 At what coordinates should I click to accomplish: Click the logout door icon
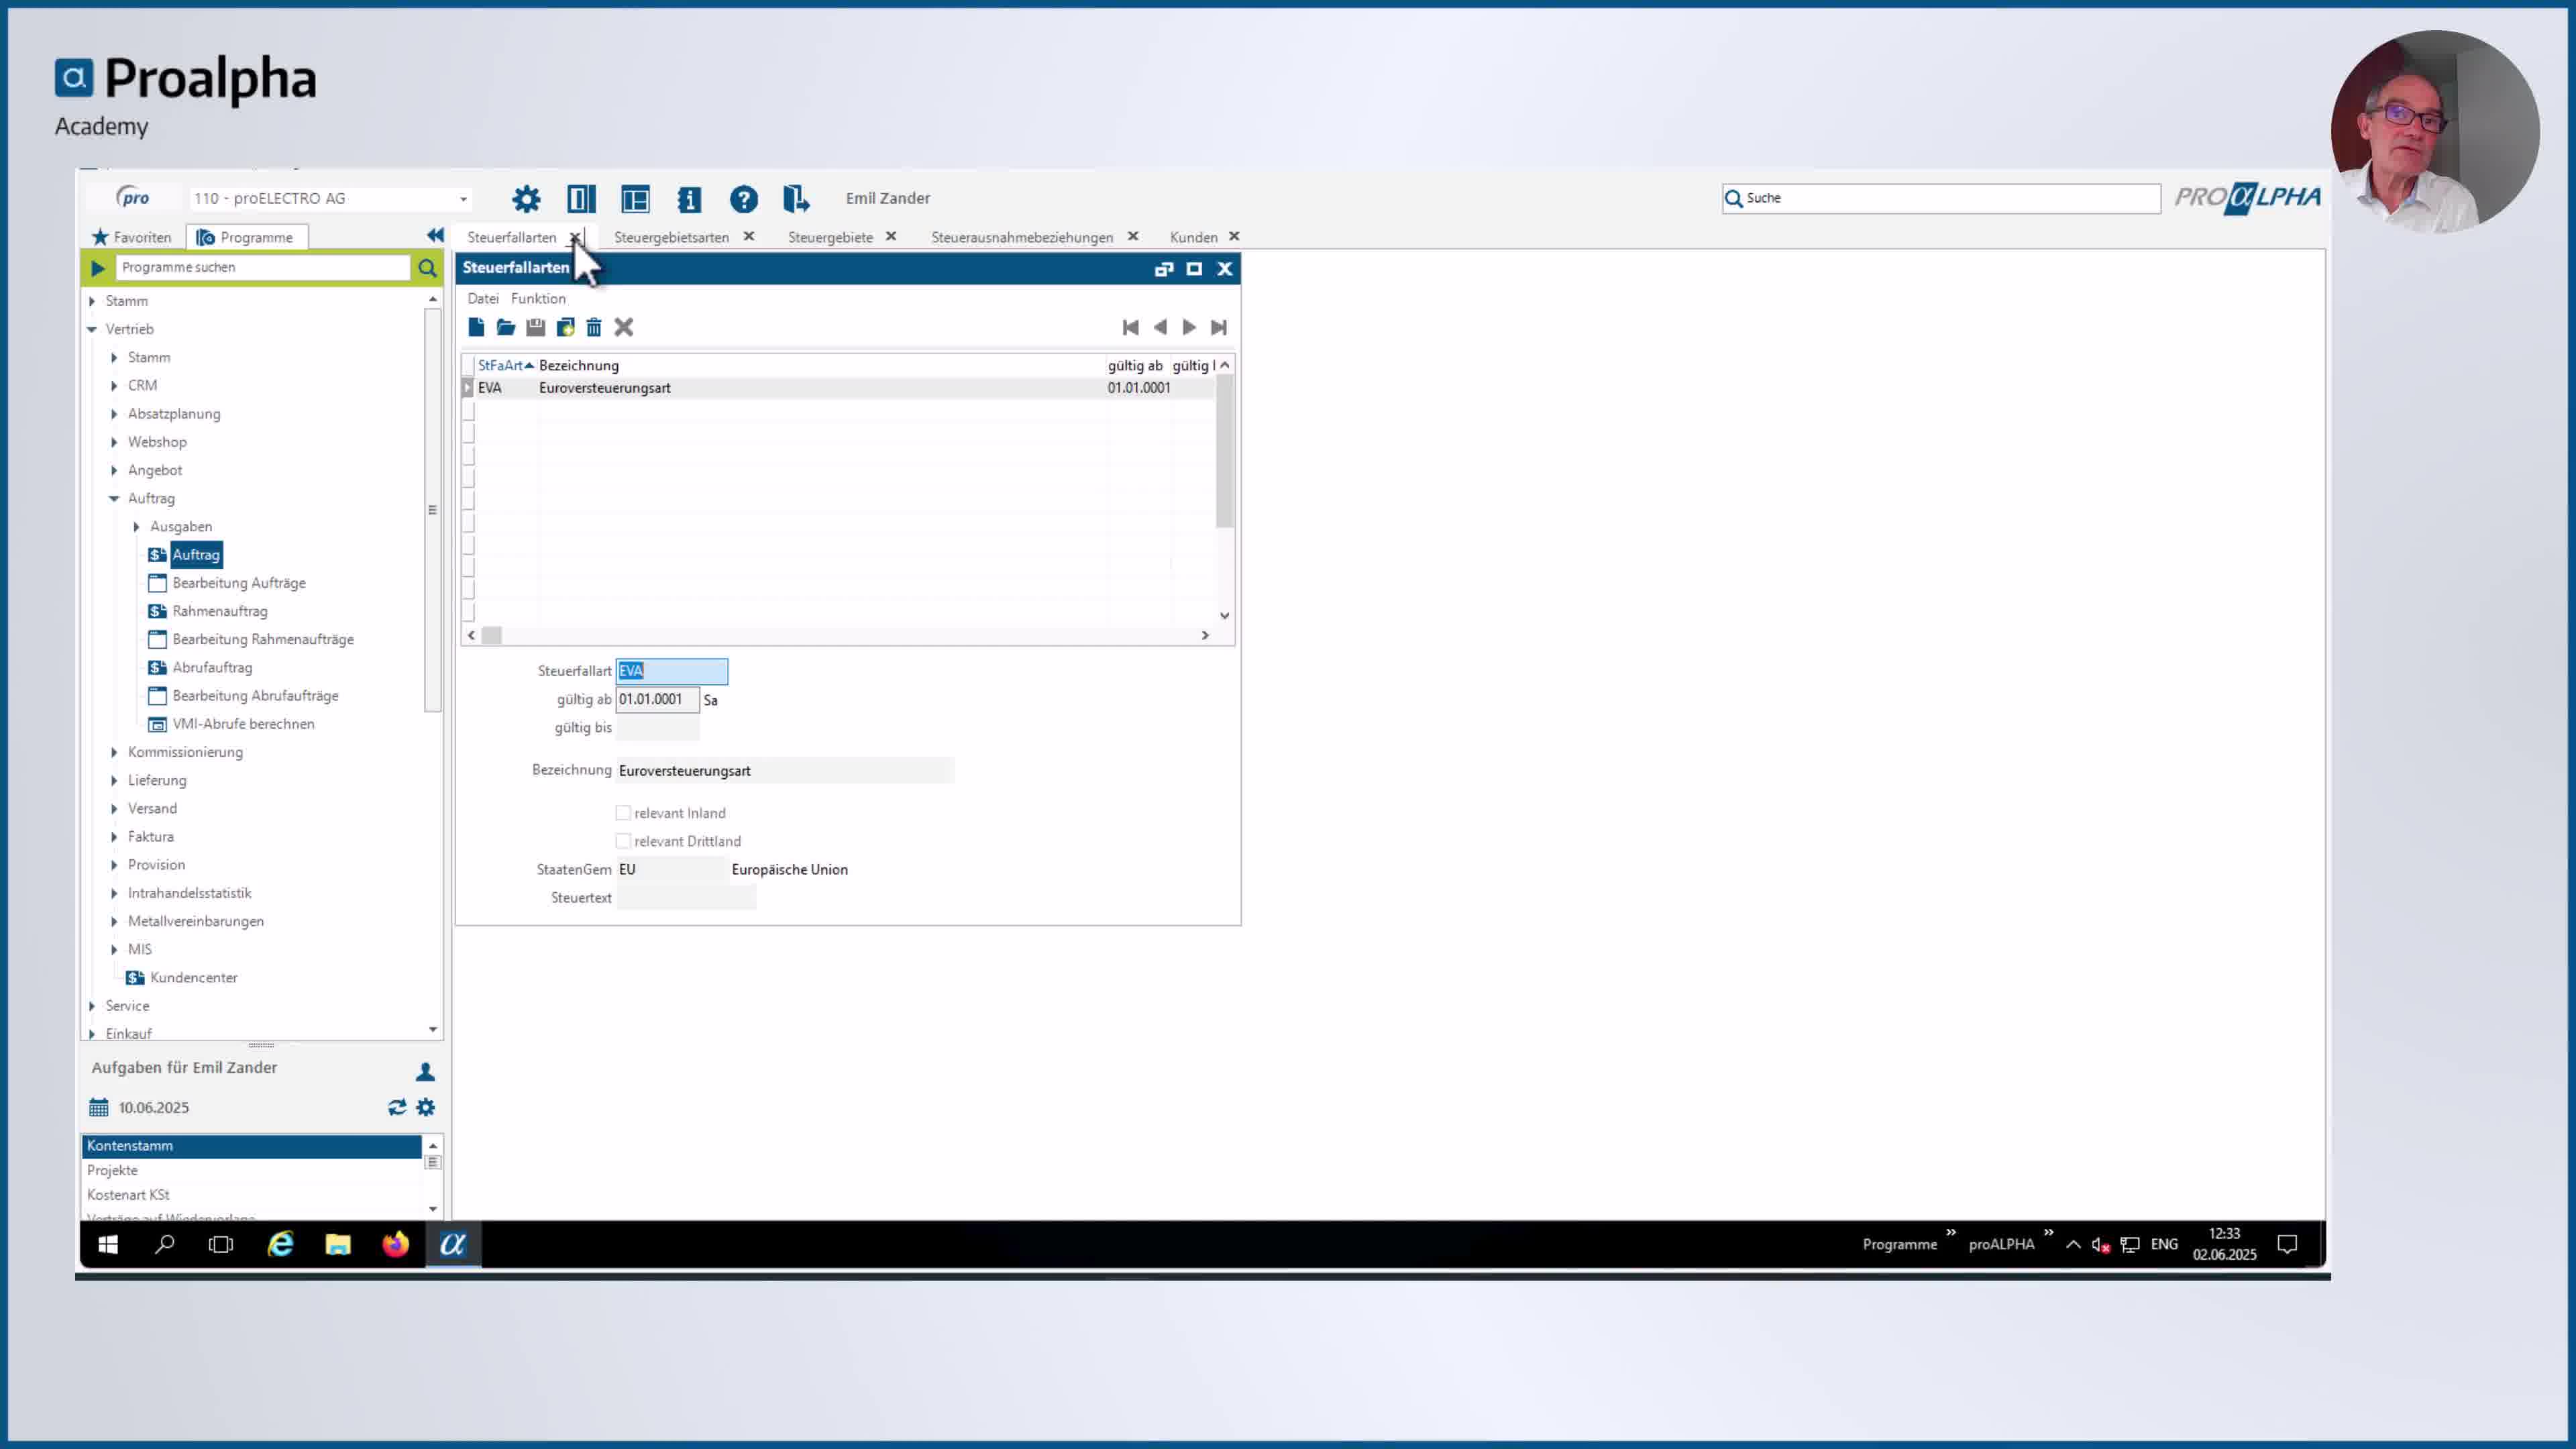(796, 198)
